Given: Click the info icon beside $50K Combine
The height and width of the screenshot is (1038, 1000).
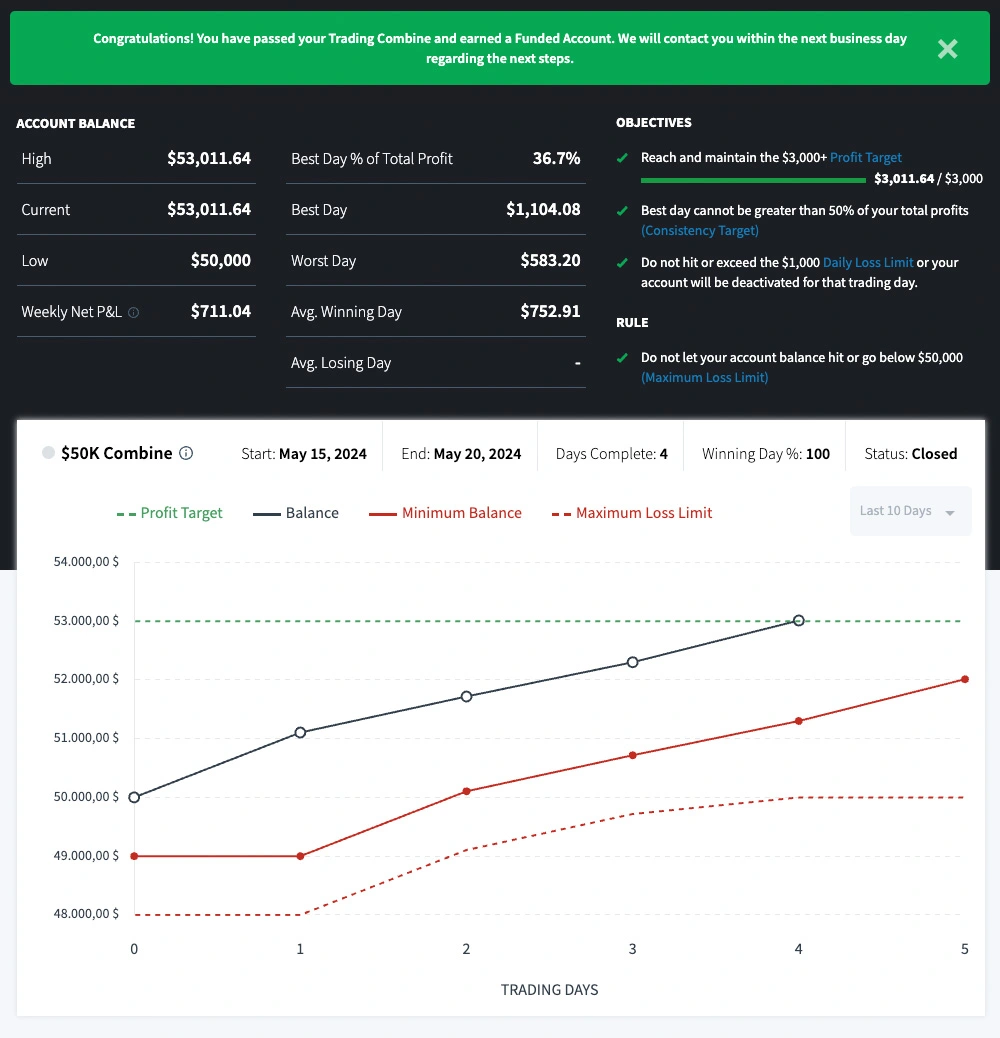Looking at the screenshot, I should pos(186,453).
